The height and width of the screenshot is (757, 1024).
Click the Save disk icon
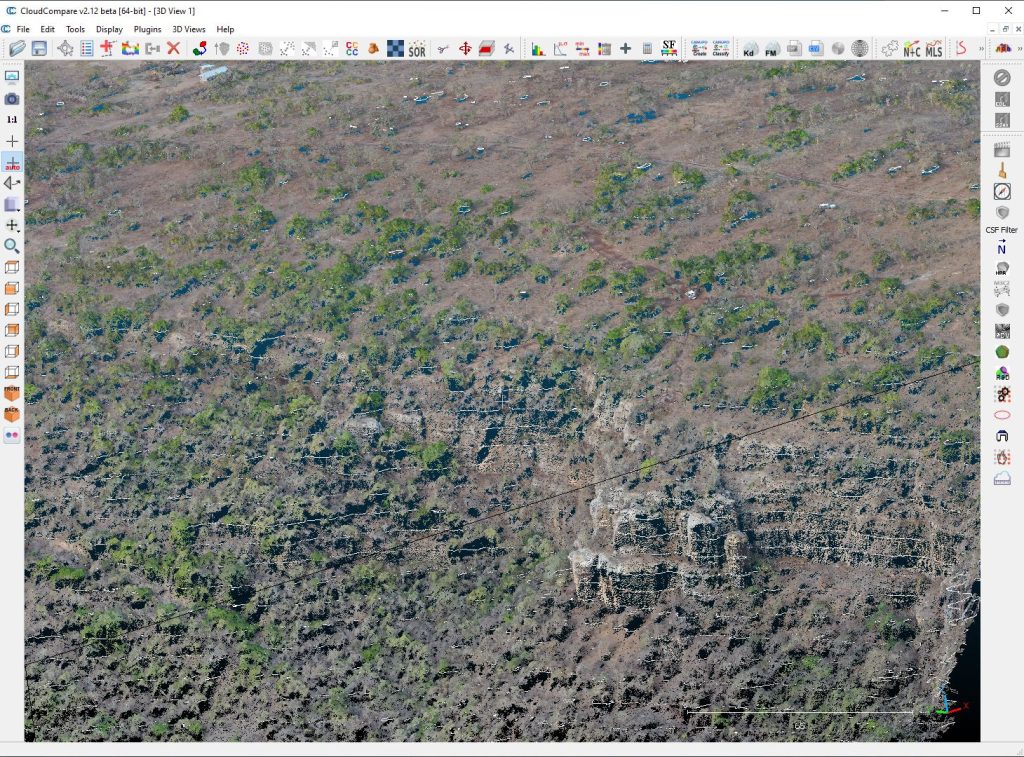tap(39, 48)
